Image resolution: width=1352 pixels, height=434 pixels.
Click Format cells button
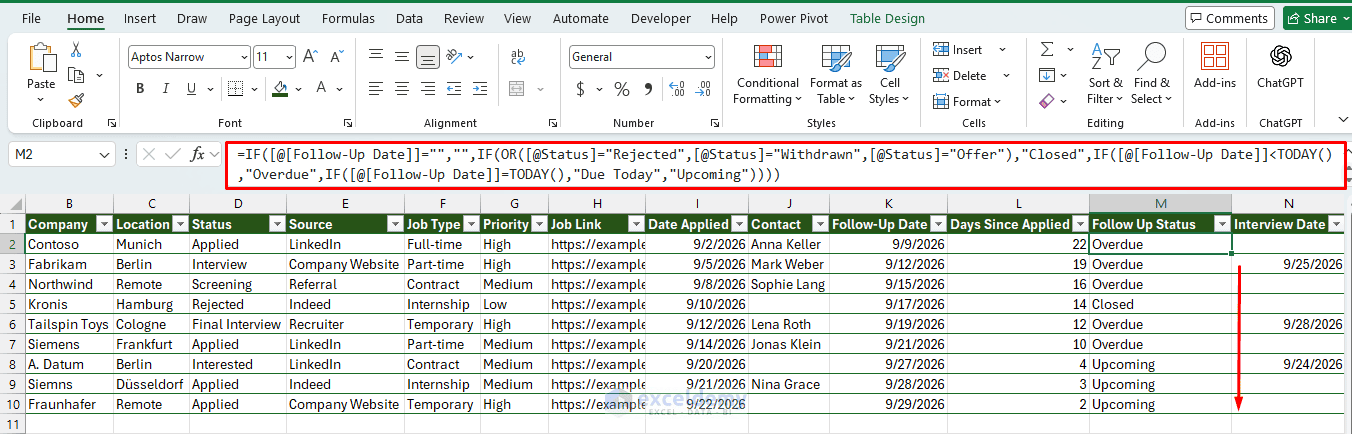[968, 101]
